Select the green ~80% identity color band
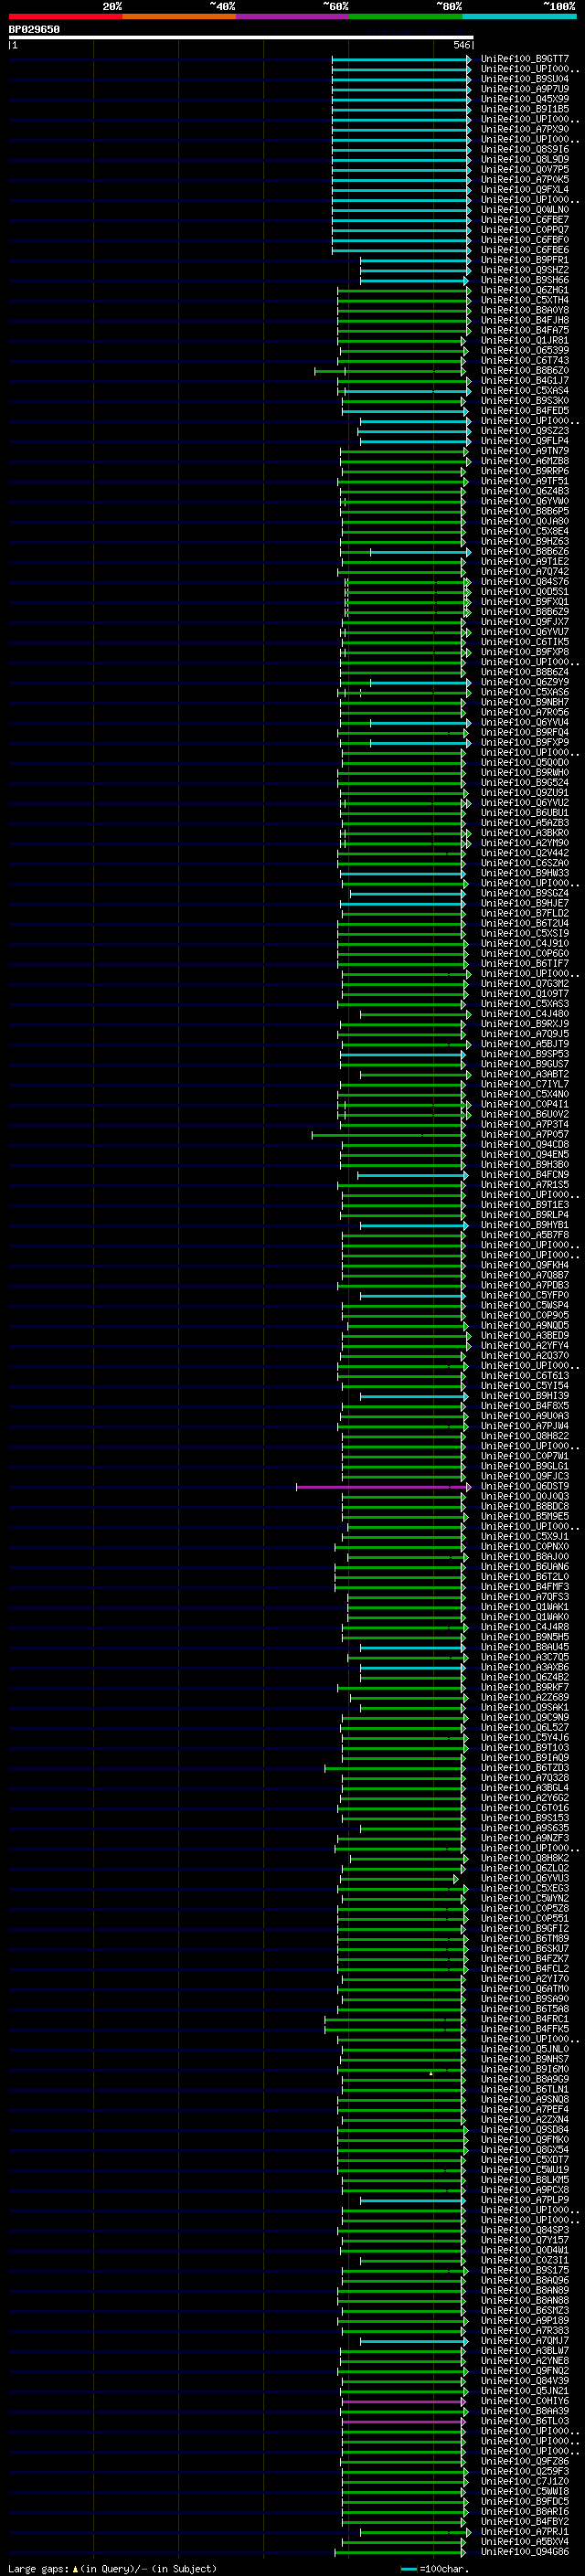The image size is (585, 2576). click(x=406, y=16)
